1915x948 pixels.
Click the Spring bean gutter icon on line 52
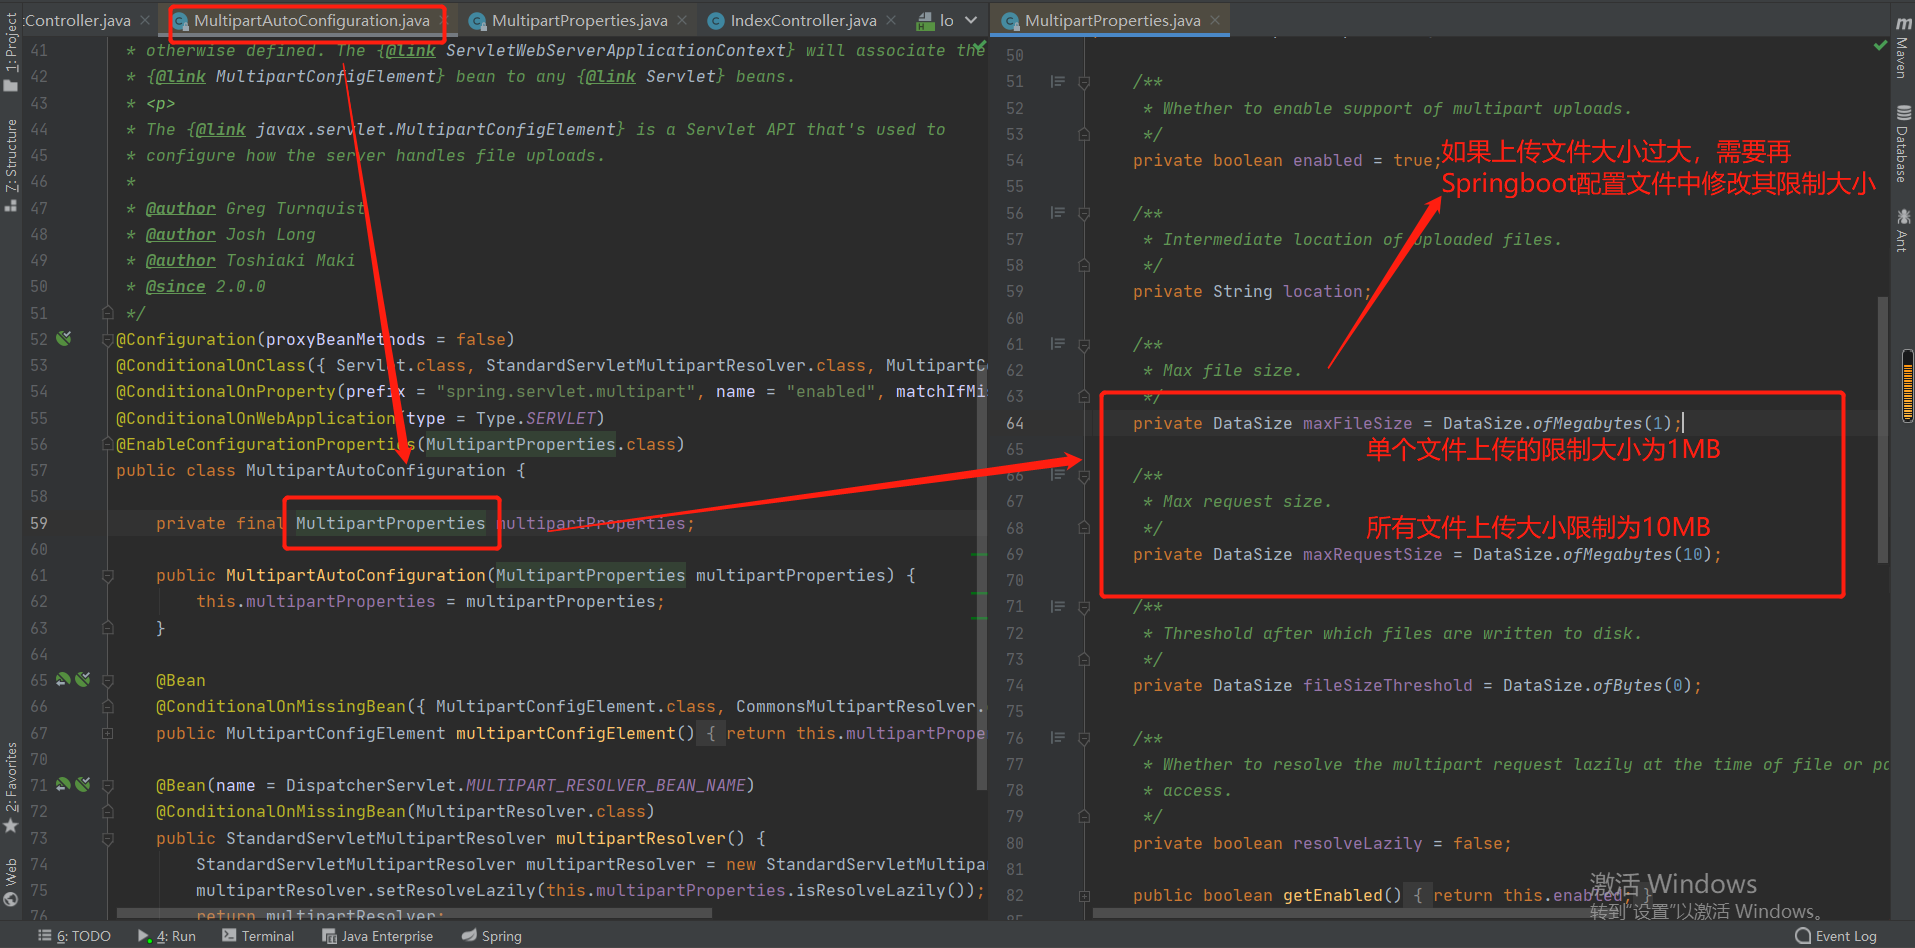(x=64, y=339)
